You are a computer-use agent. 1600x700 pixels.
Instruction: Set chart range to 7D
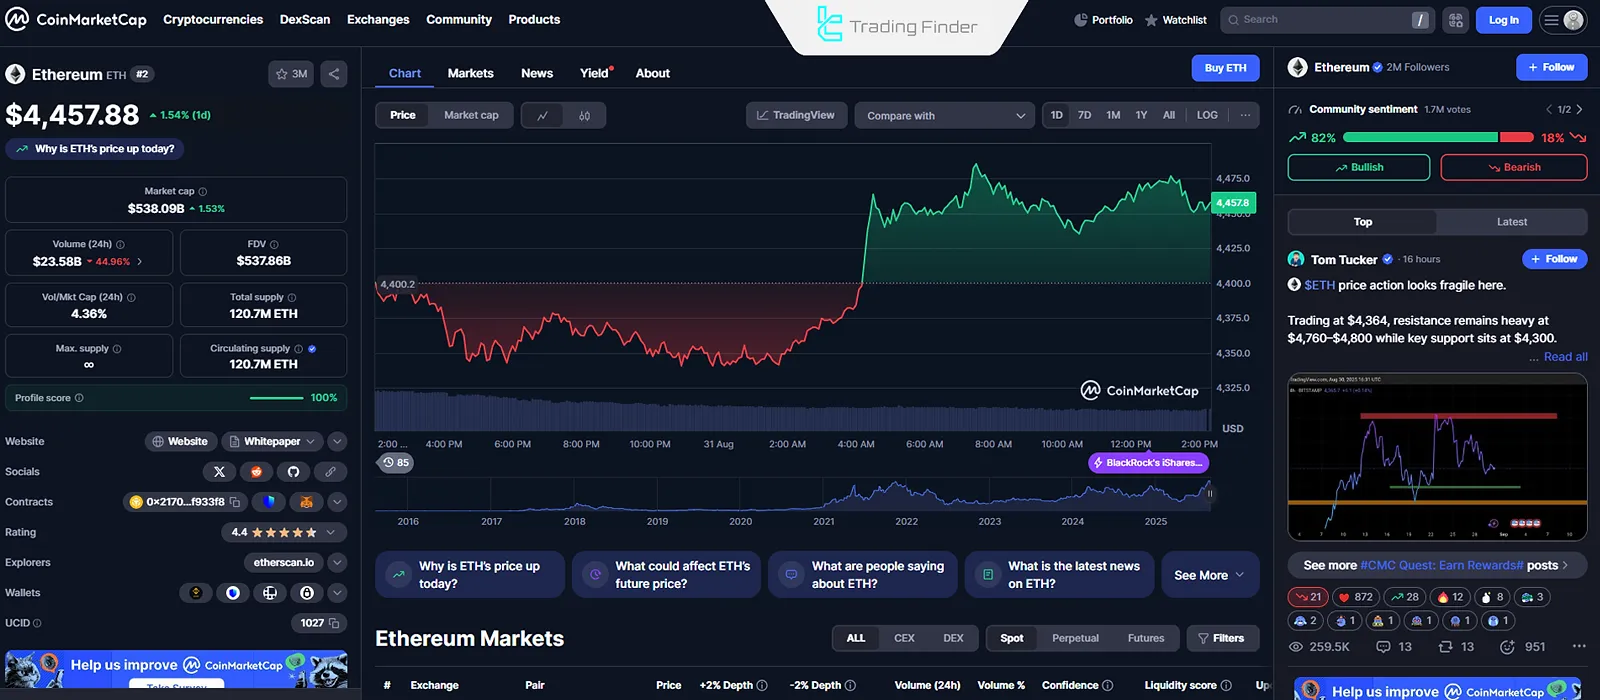pos(1085,115)
